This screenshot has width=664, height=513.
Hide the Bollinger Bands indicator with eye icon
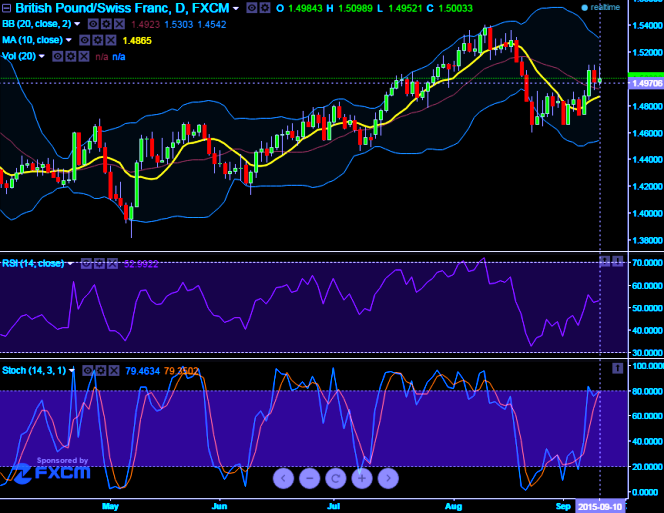(93, 24)
